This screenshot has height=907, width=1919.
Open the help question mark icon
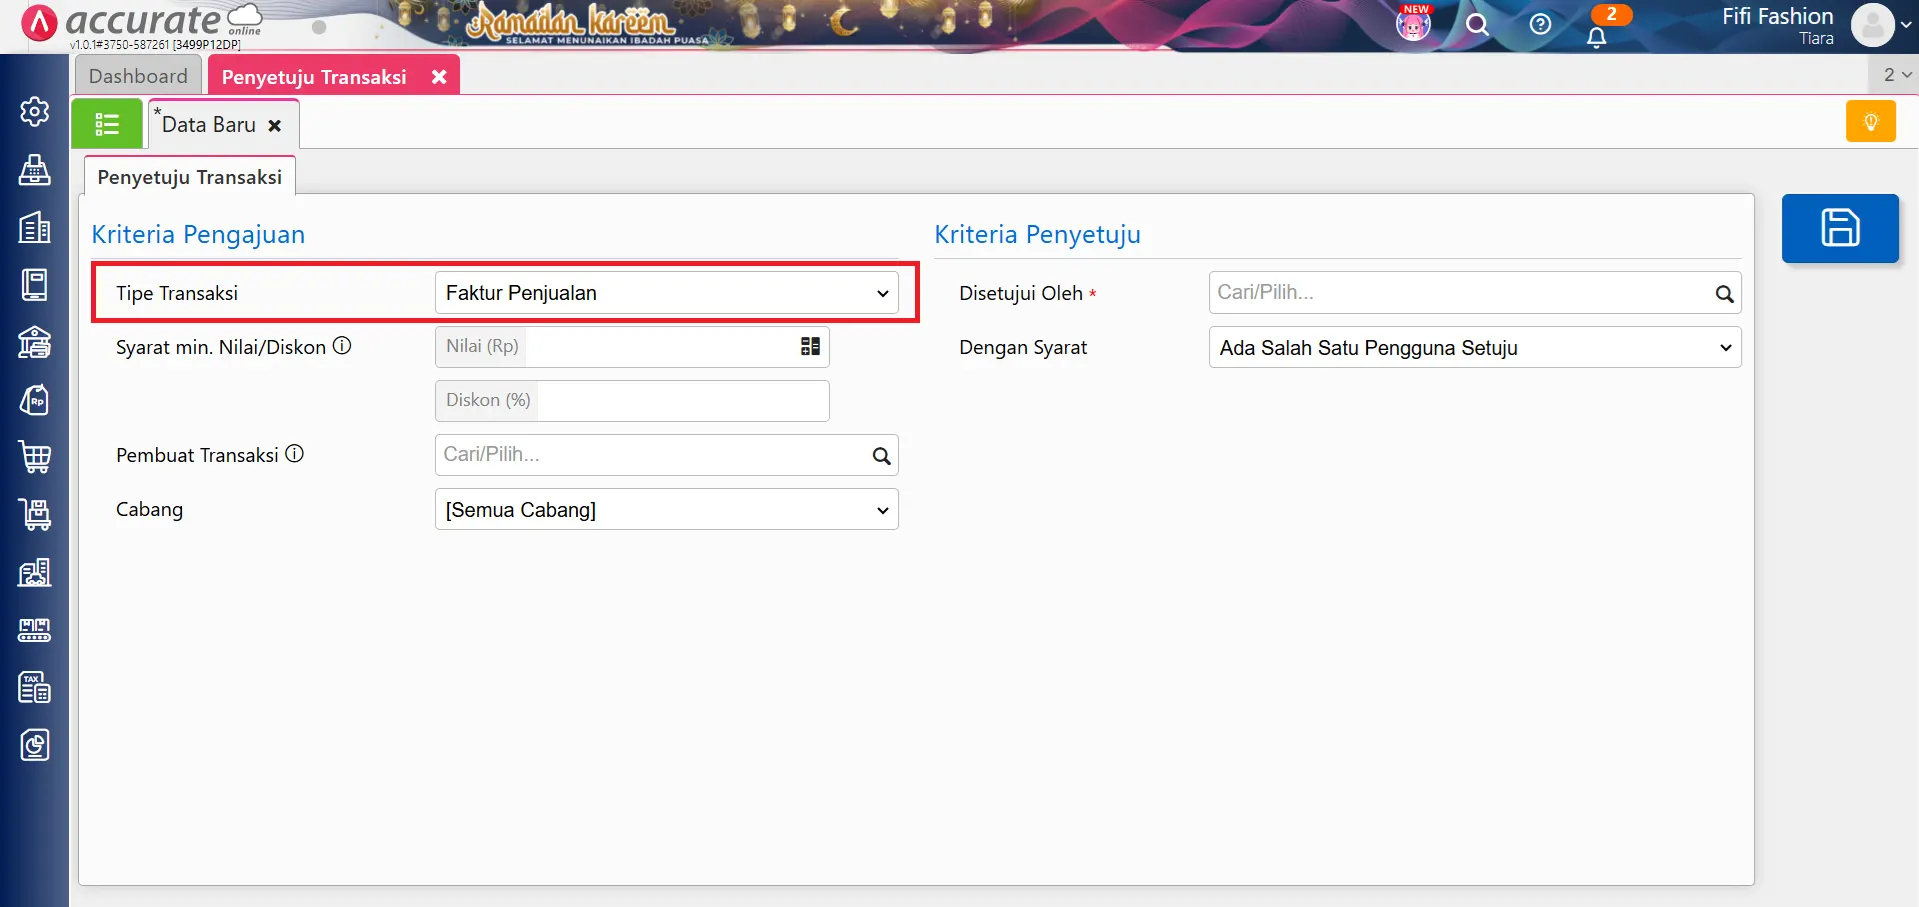coord(1540,24)
